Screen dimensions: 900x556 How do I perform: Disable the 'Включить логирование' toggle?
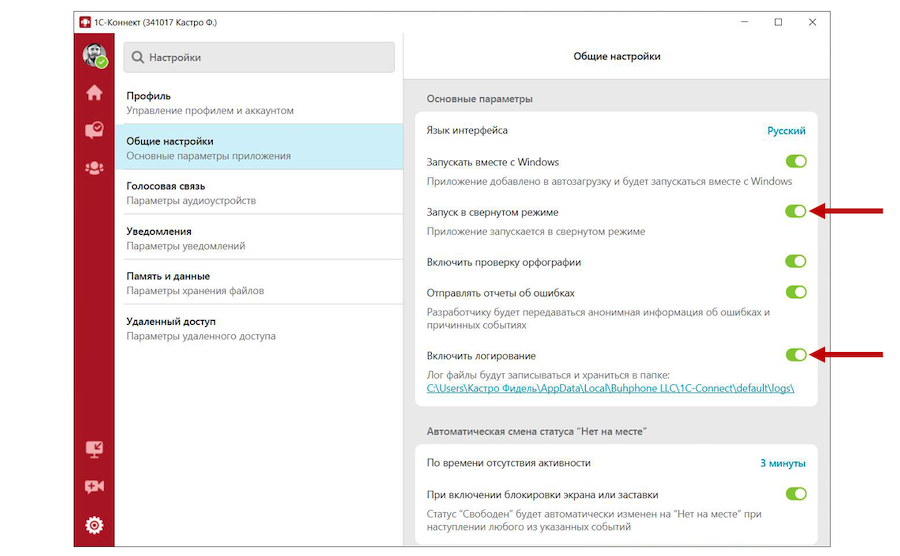(795, 355)
